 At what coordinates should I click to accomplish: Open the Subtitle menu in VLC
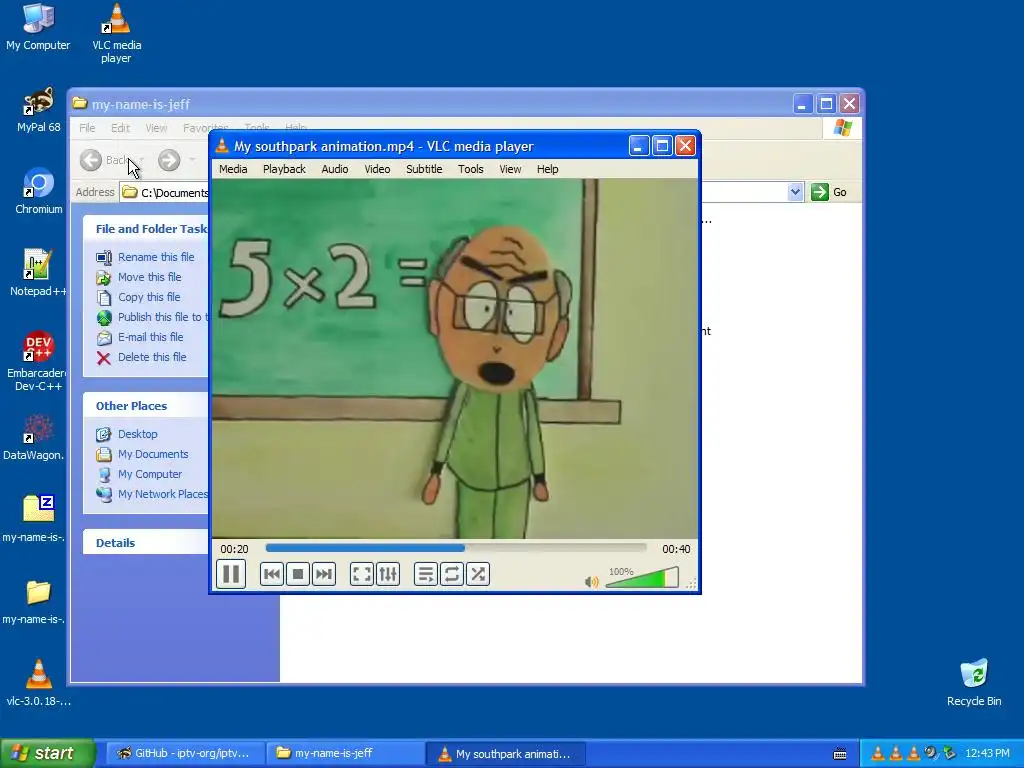424,169
